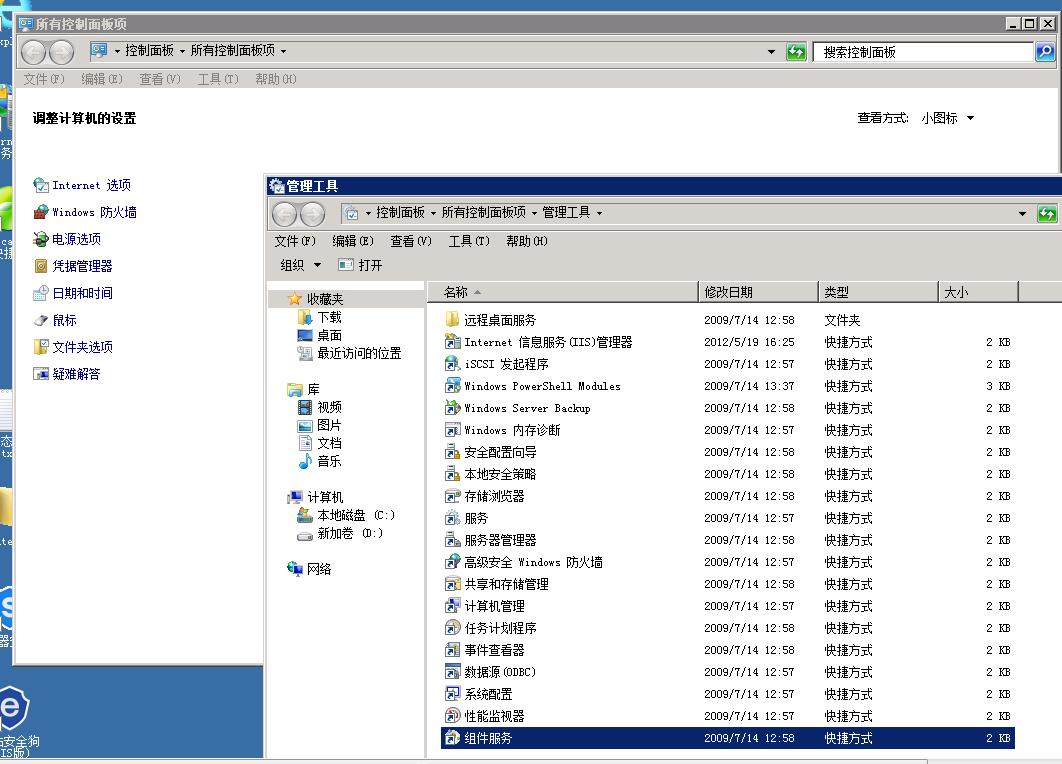Image resolution: width=1062 pixels, height=764 pixels.
Task: Click the 任务计划程序 shortcut icon
Action: [452, 628]
